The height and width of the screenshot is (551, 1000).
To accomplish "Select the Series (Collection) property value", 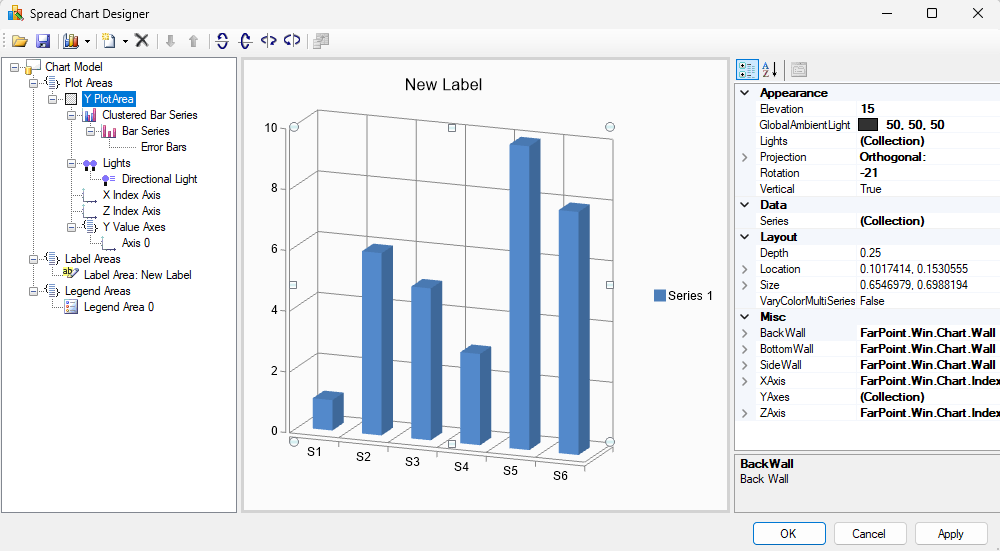I will [x=929, y=221].
